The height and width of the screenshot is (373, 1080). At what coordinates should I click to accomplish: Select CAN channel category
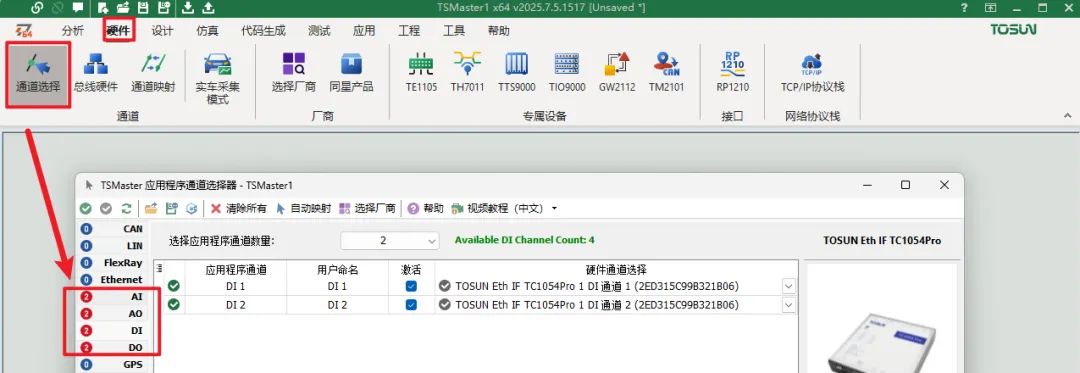click(x=112, y=228)
